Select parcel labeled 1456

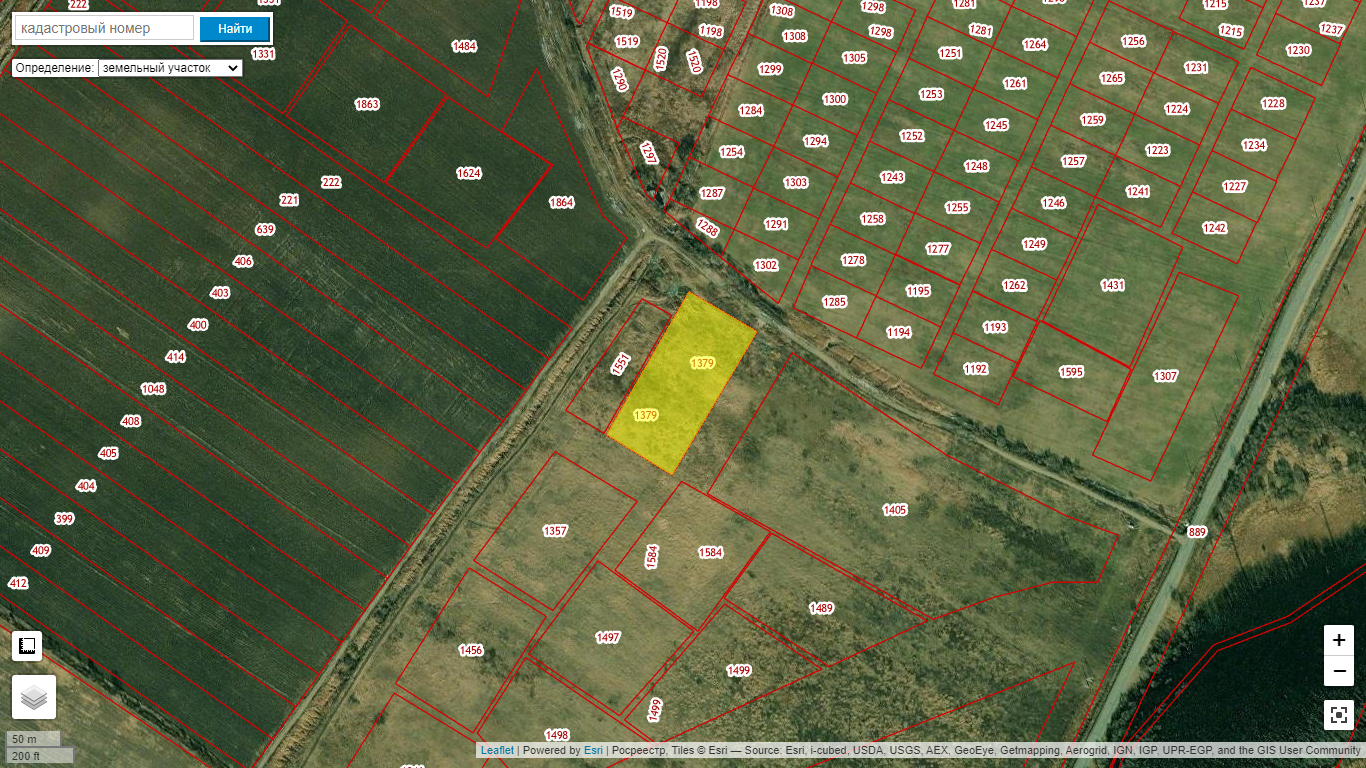click(471, 650)
